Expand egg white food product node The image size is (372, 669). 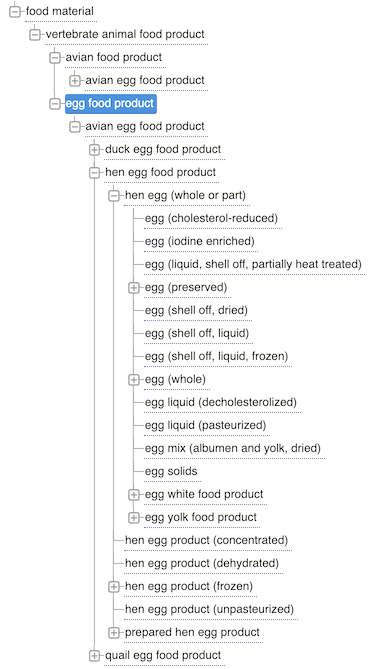pyautogui.click(x=134, y=495)
